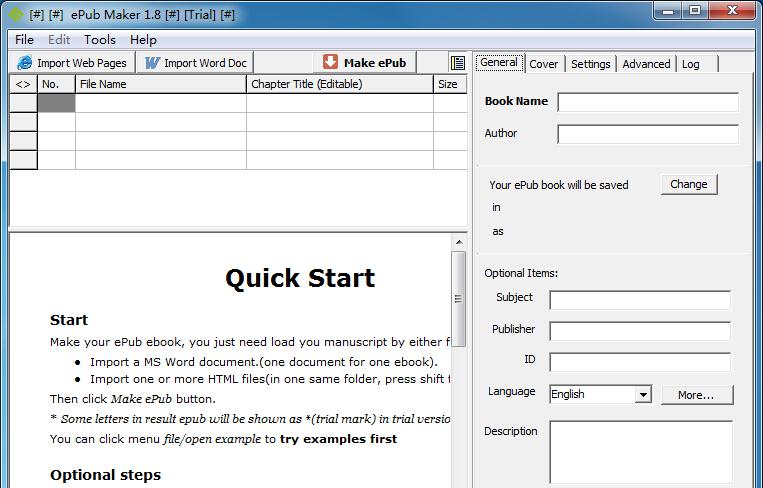Click the Import Web Pages toolbar button
Image resolution: width=763 pixels, height=488 pixels.
(72, 63)
